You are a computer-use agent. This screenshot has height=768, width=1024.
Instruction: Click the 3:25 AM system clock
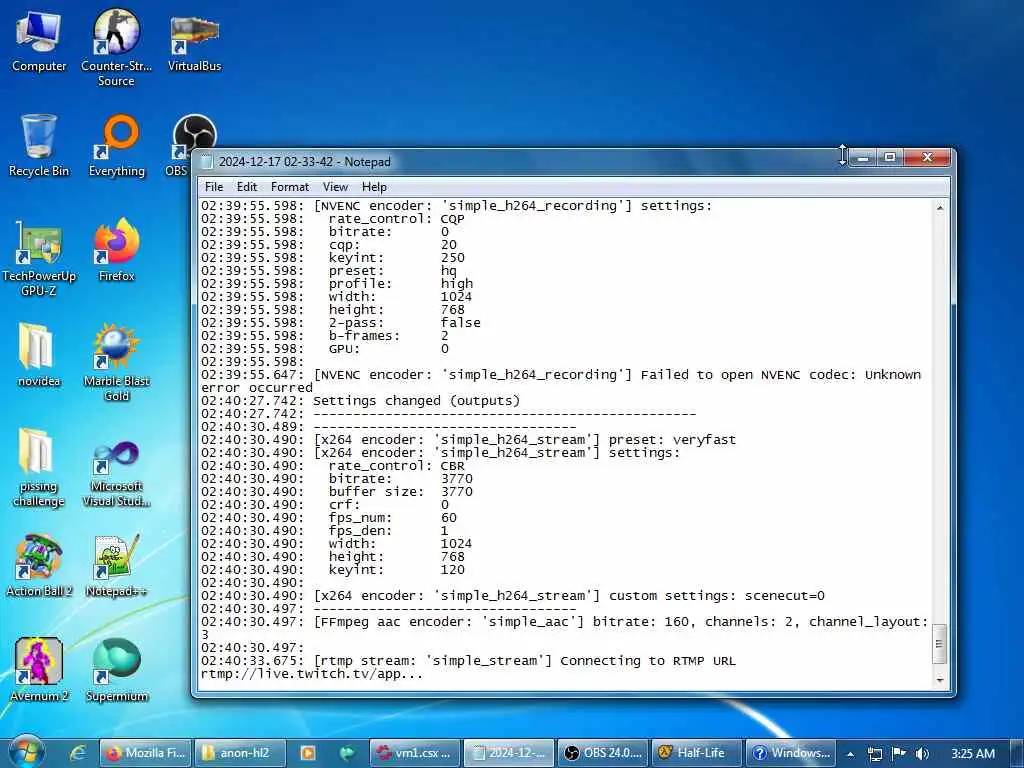(972, 754)
